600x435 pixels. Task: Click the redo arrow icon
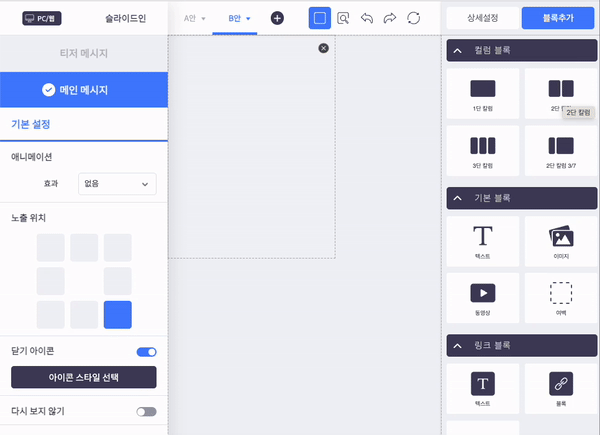click(390, 18)
